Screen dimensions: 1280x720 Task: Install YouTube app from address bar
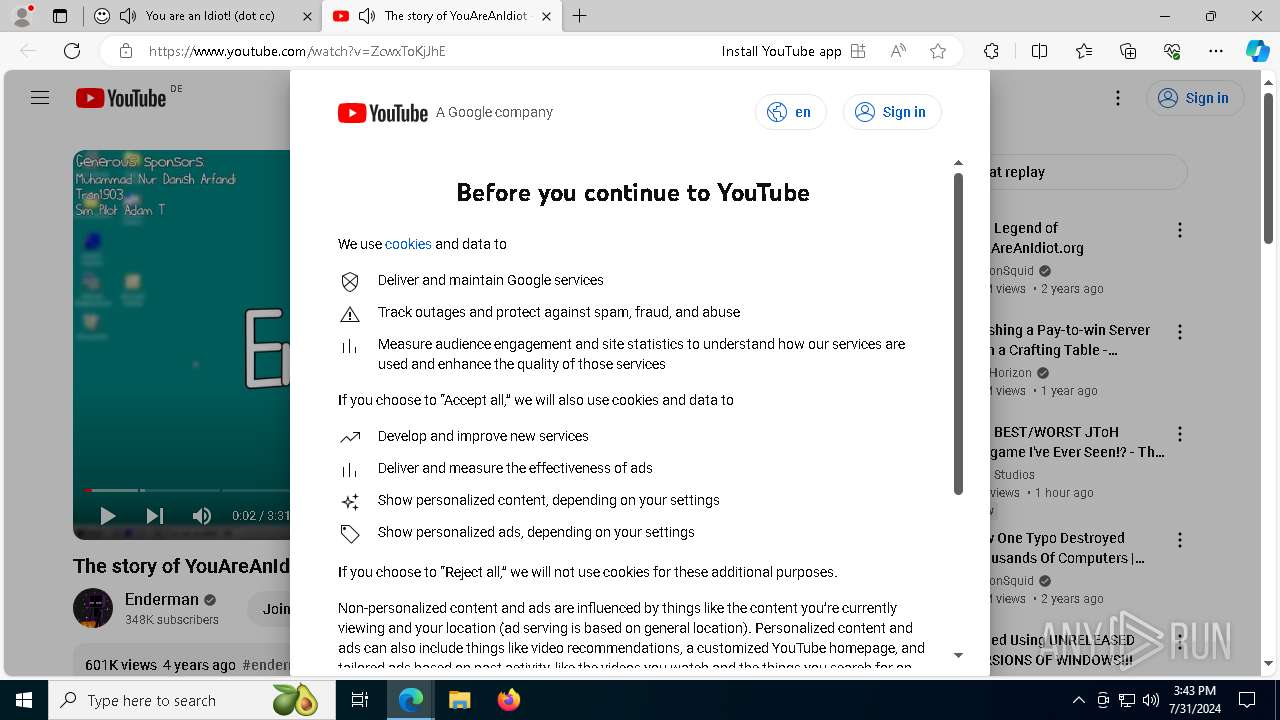tap(794, 51)
